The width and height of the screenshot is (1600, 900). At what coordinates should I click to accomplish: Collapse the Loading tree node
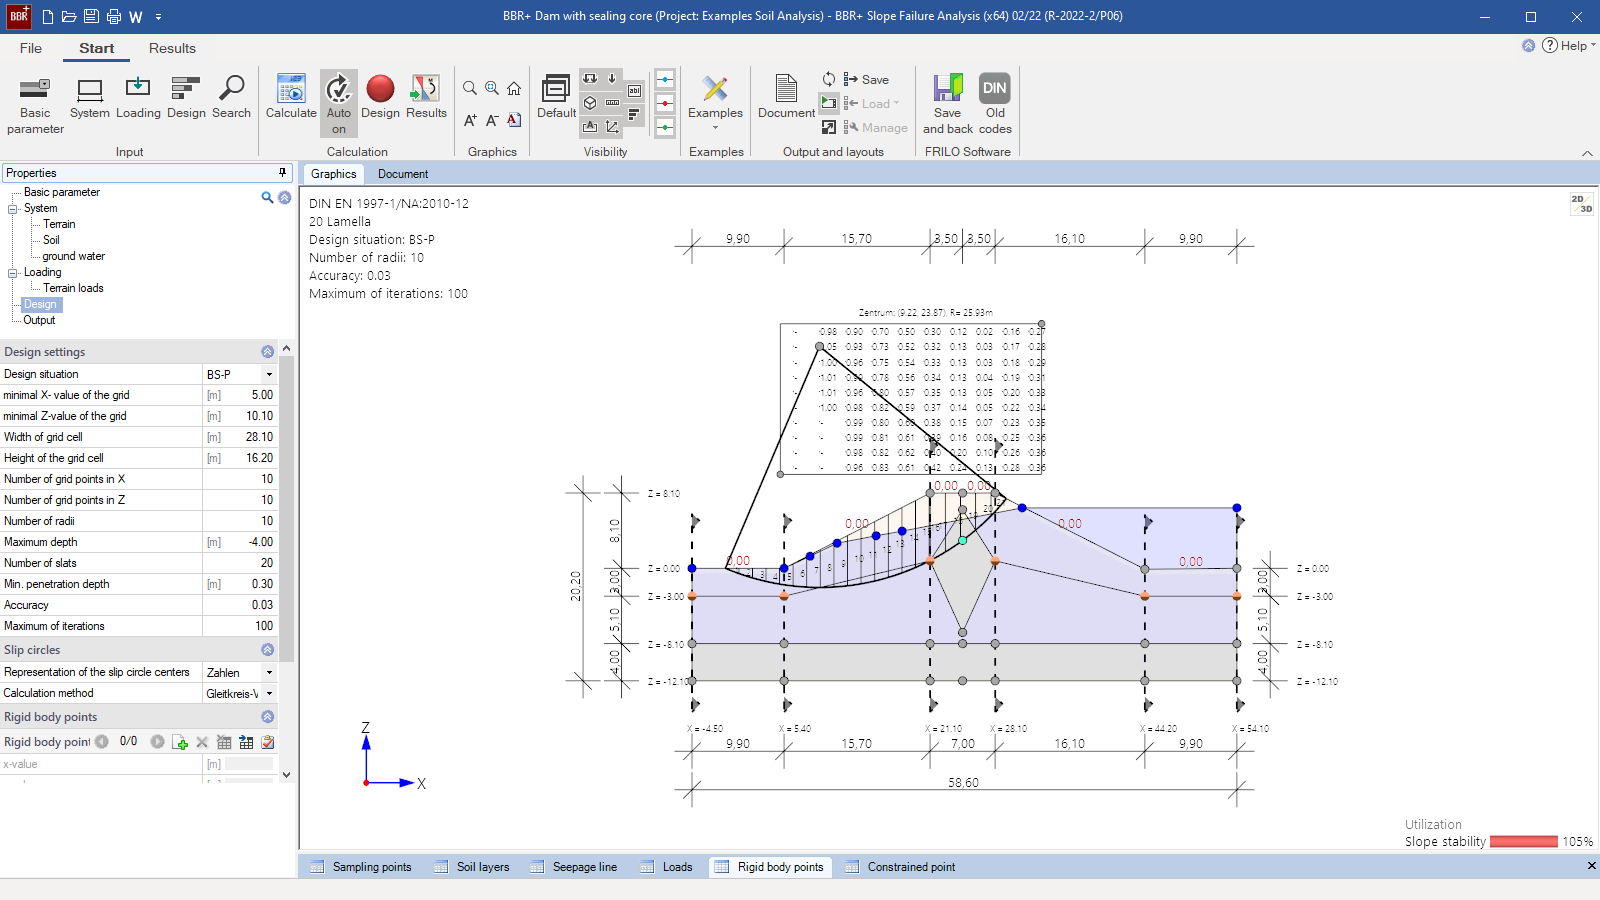[13, 273]
